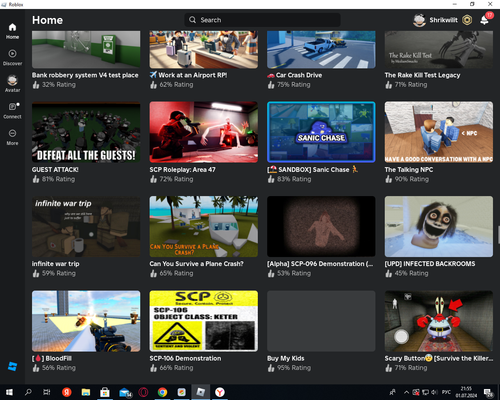
Task: Show hidden system tray icons
Action: point(406,392)
